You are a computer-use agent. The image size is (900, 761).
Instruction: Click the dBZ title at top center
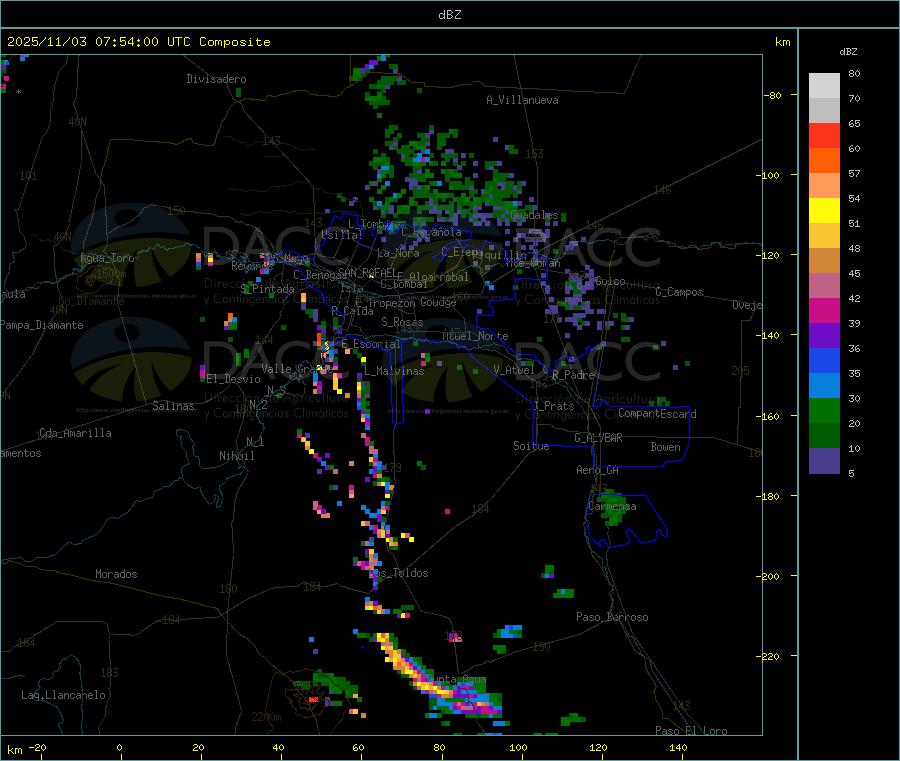(x=449, y=14)
